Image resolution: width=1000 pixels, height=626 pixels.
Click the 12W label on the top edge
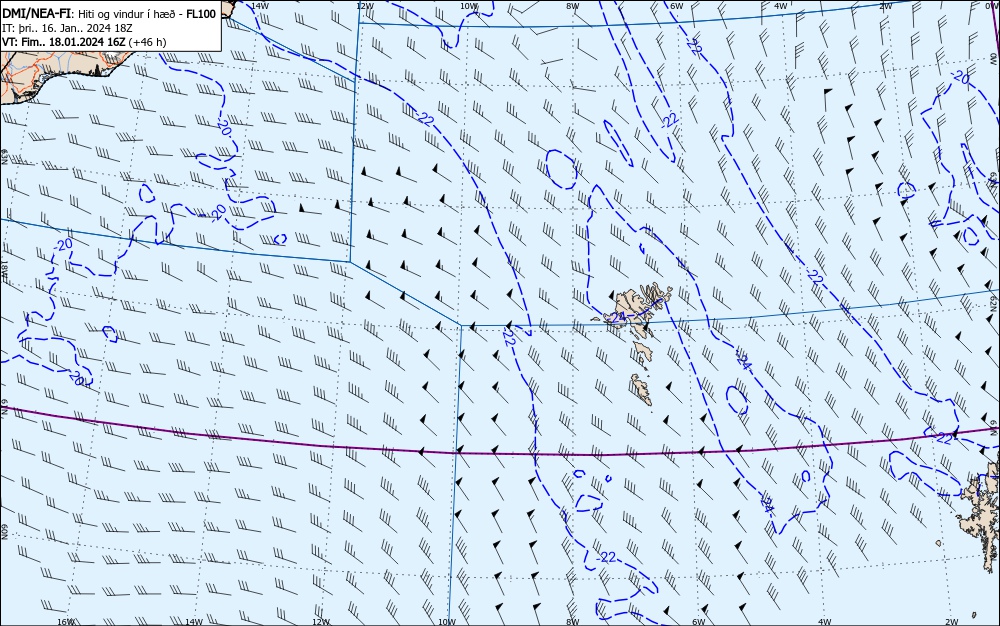pos(364,5)
